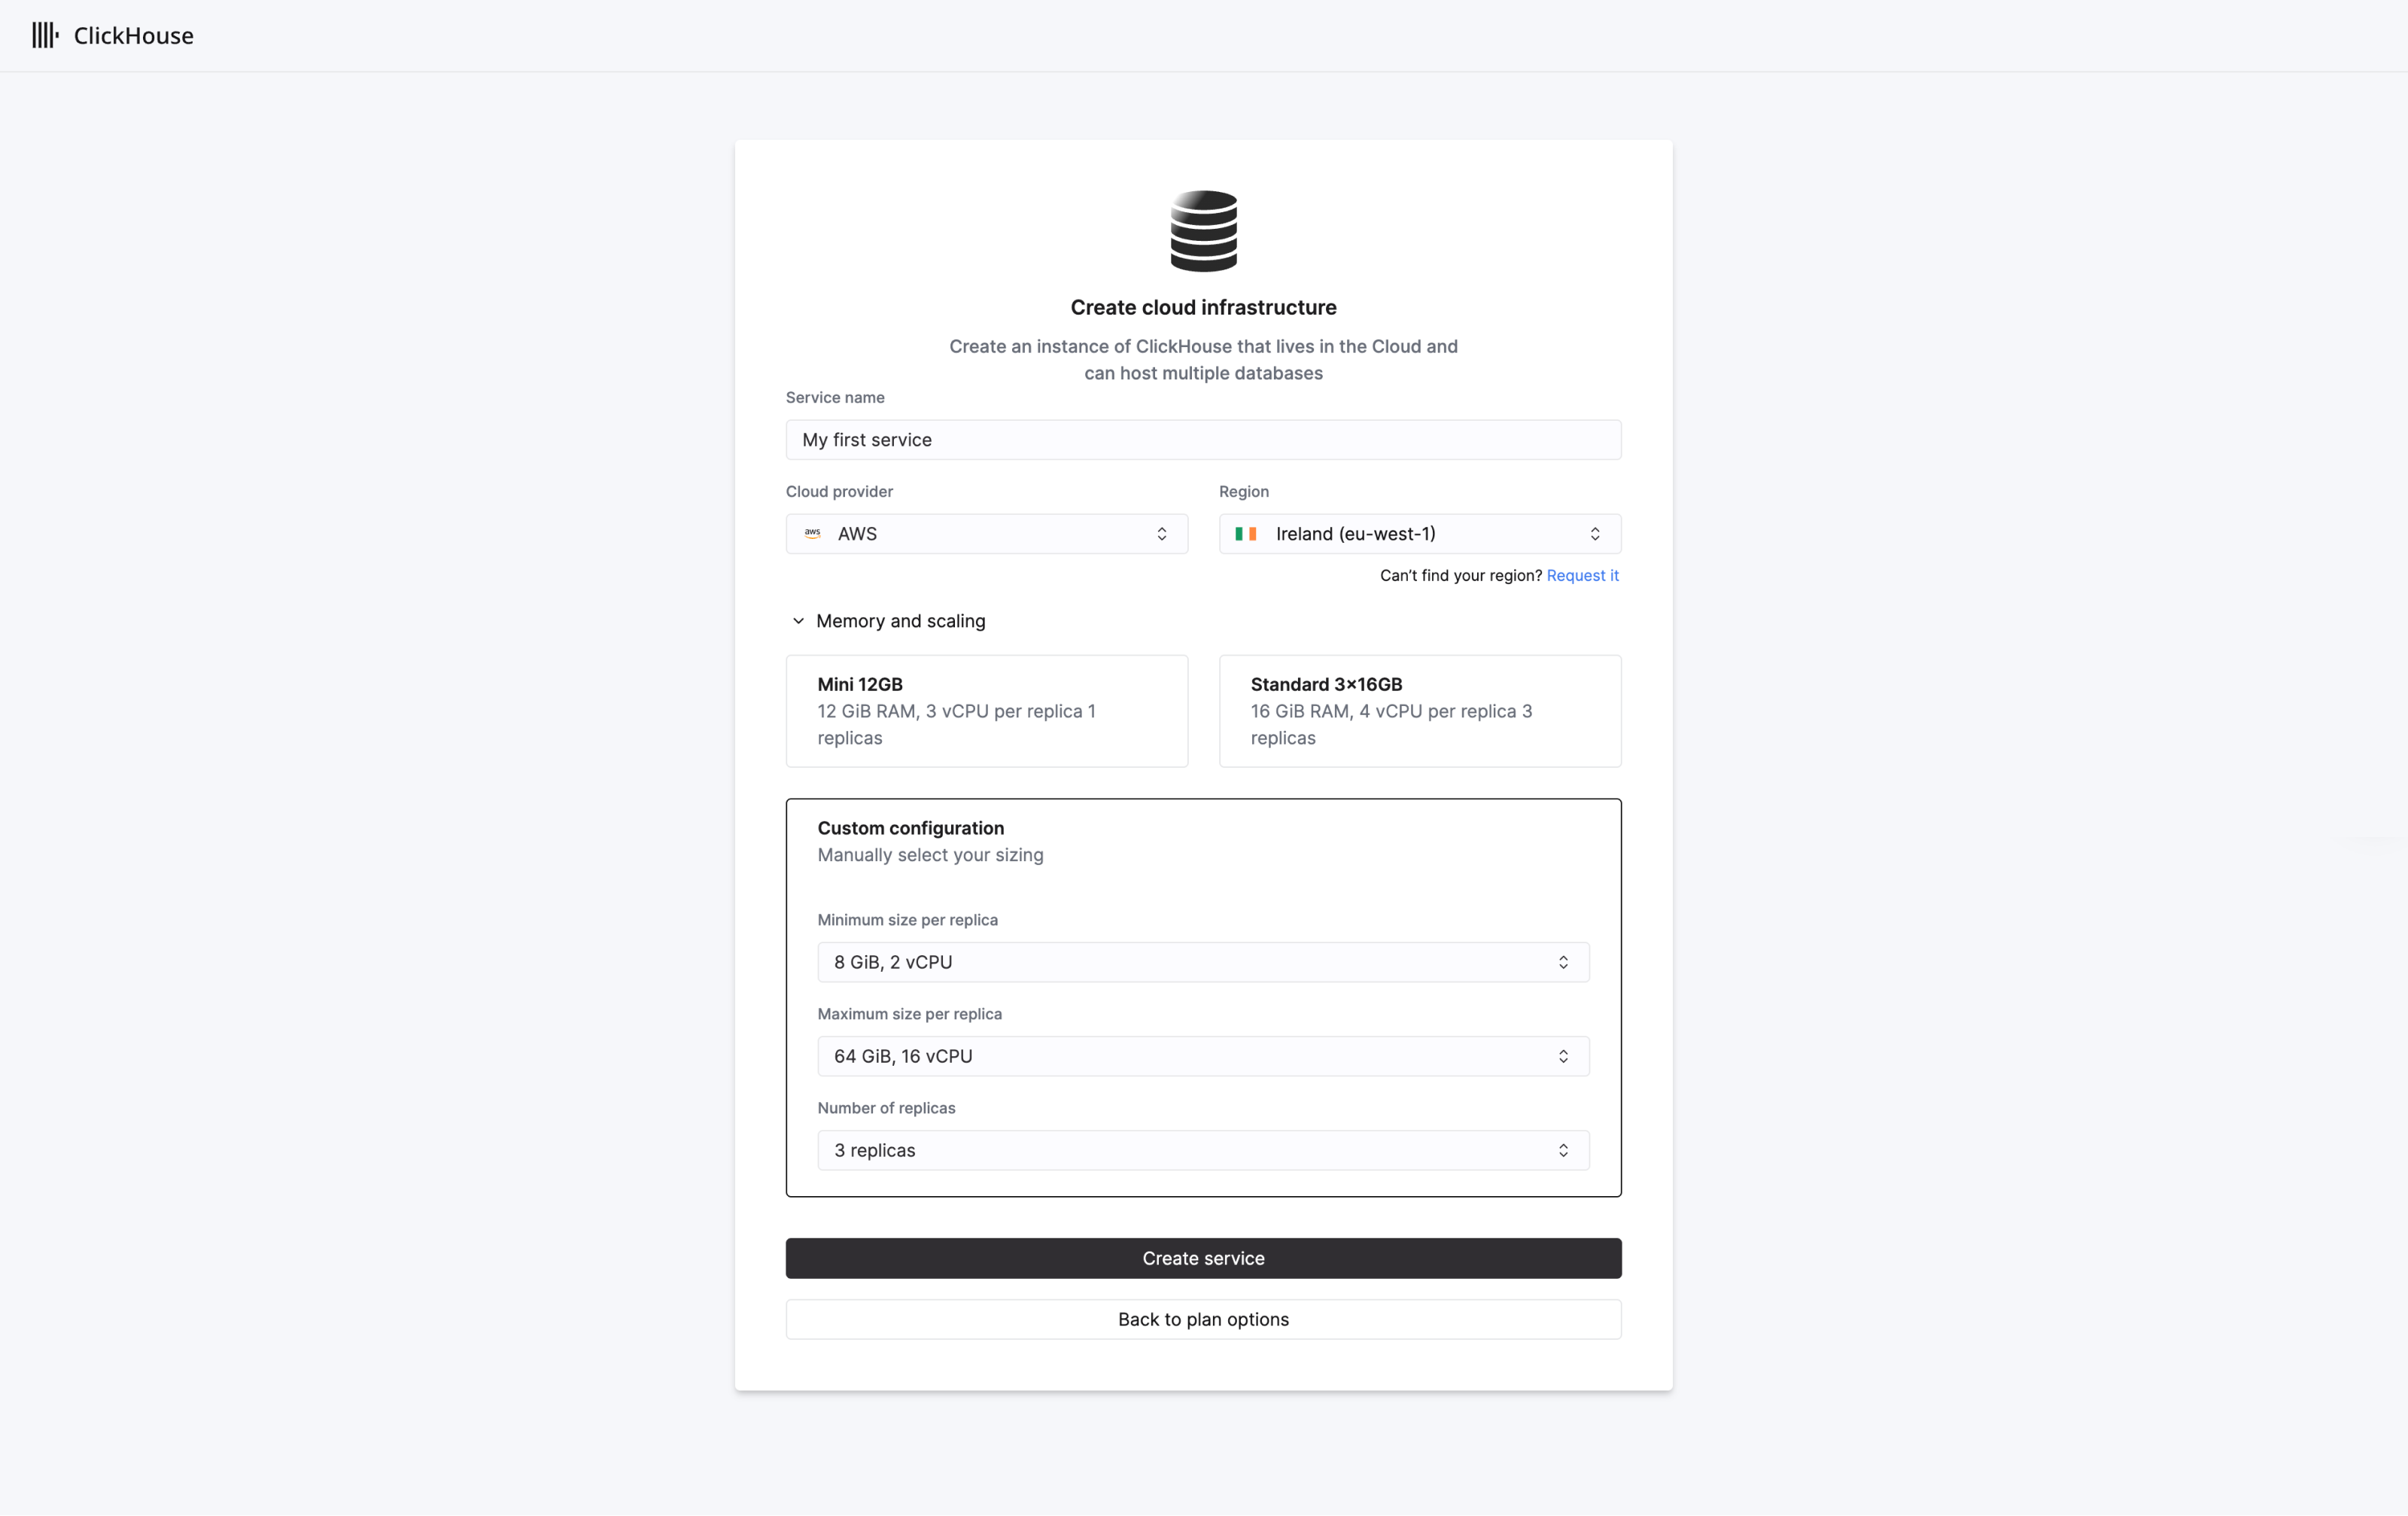Collapse the Memory and scaling section
This screenshot has width=2408, height=1516.
(796, 620)
